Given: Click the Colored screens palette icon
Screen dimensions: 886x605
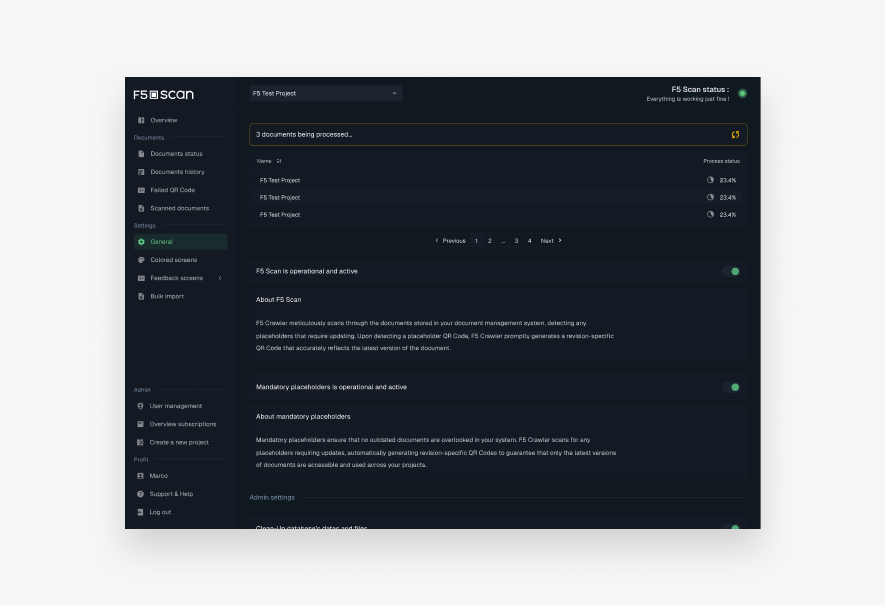Looking at the screenshot, I should point(141,260).
